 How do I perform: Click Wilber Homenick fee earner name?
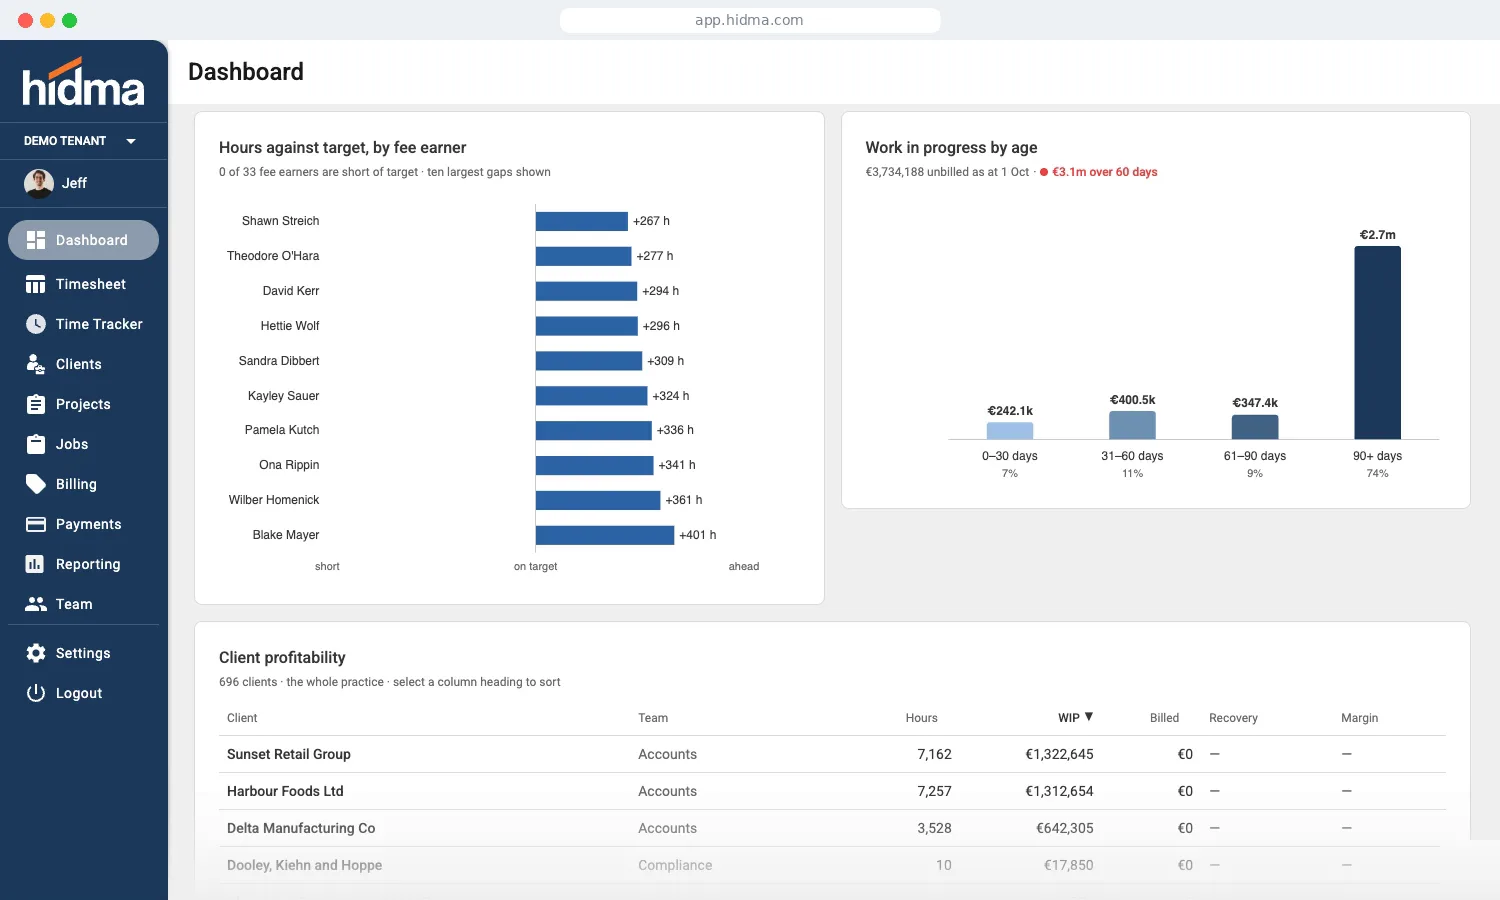[x=274, y=500]
